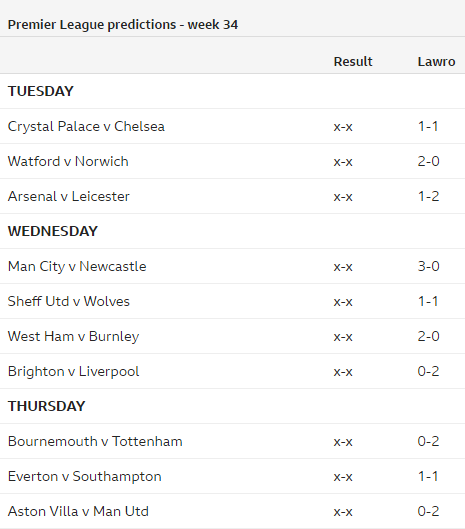Select the Lawro column header
Viewport: 465px width, 529px height.
(x=436, y=62)
